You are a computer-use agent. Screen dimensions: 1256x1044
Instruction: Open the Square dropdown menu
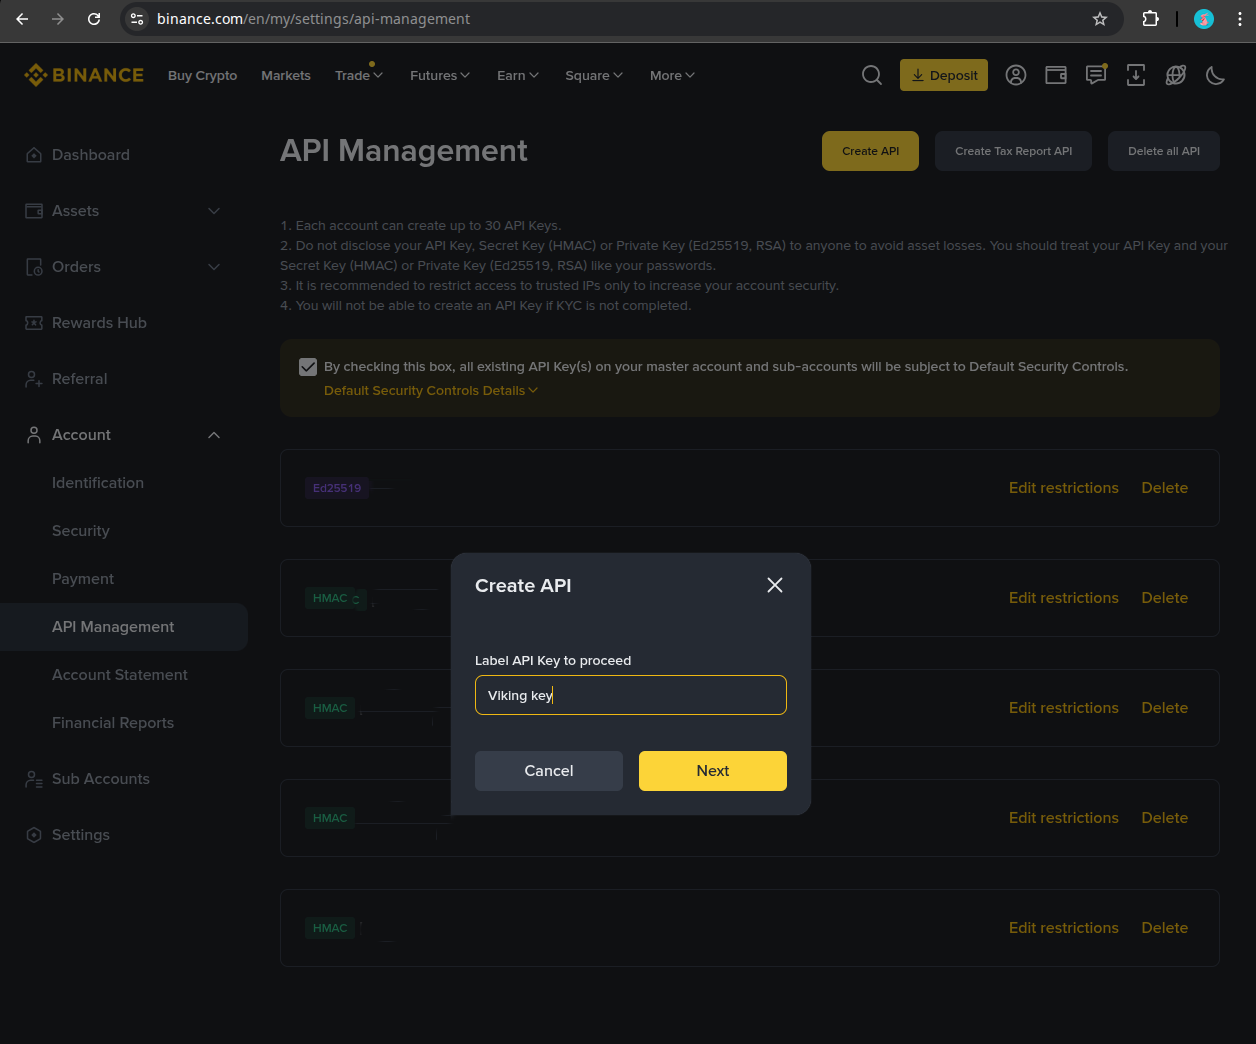[594, 75]
